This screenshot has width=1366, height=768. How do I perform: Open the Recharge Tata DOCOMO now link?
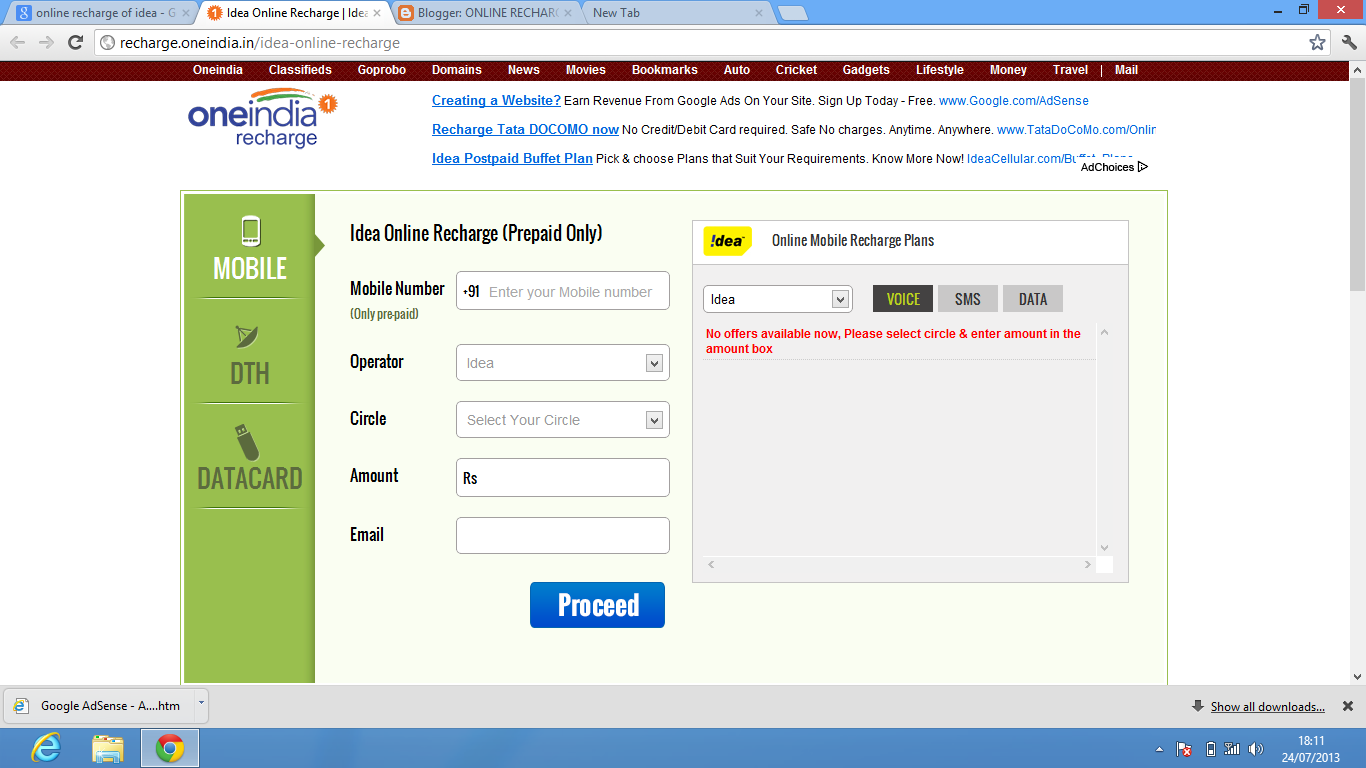point(525,130)
